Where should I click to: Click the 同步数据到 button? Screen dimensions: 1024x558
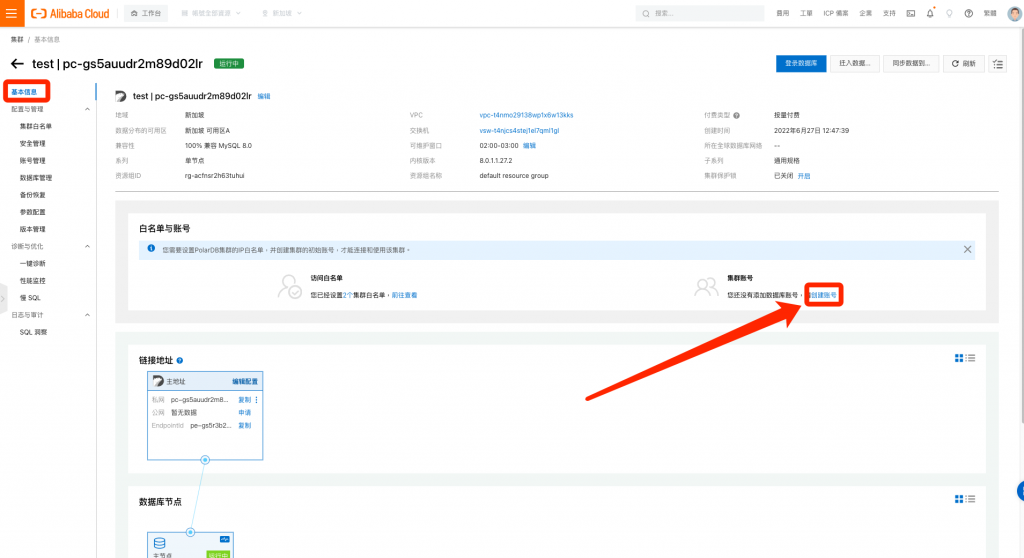click(x=910, y=63)
